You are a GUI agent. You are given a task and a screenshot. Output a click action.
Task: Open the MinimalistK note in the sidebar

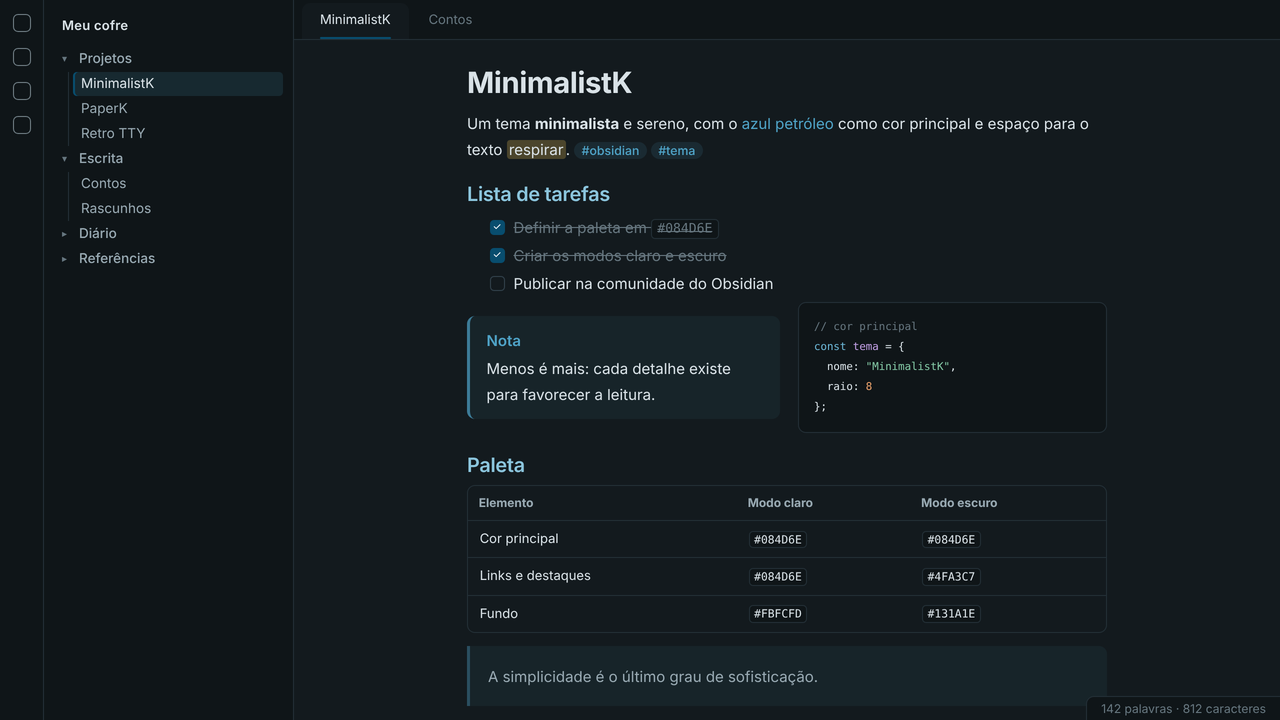pyautogui.click(x=178, y=84)
